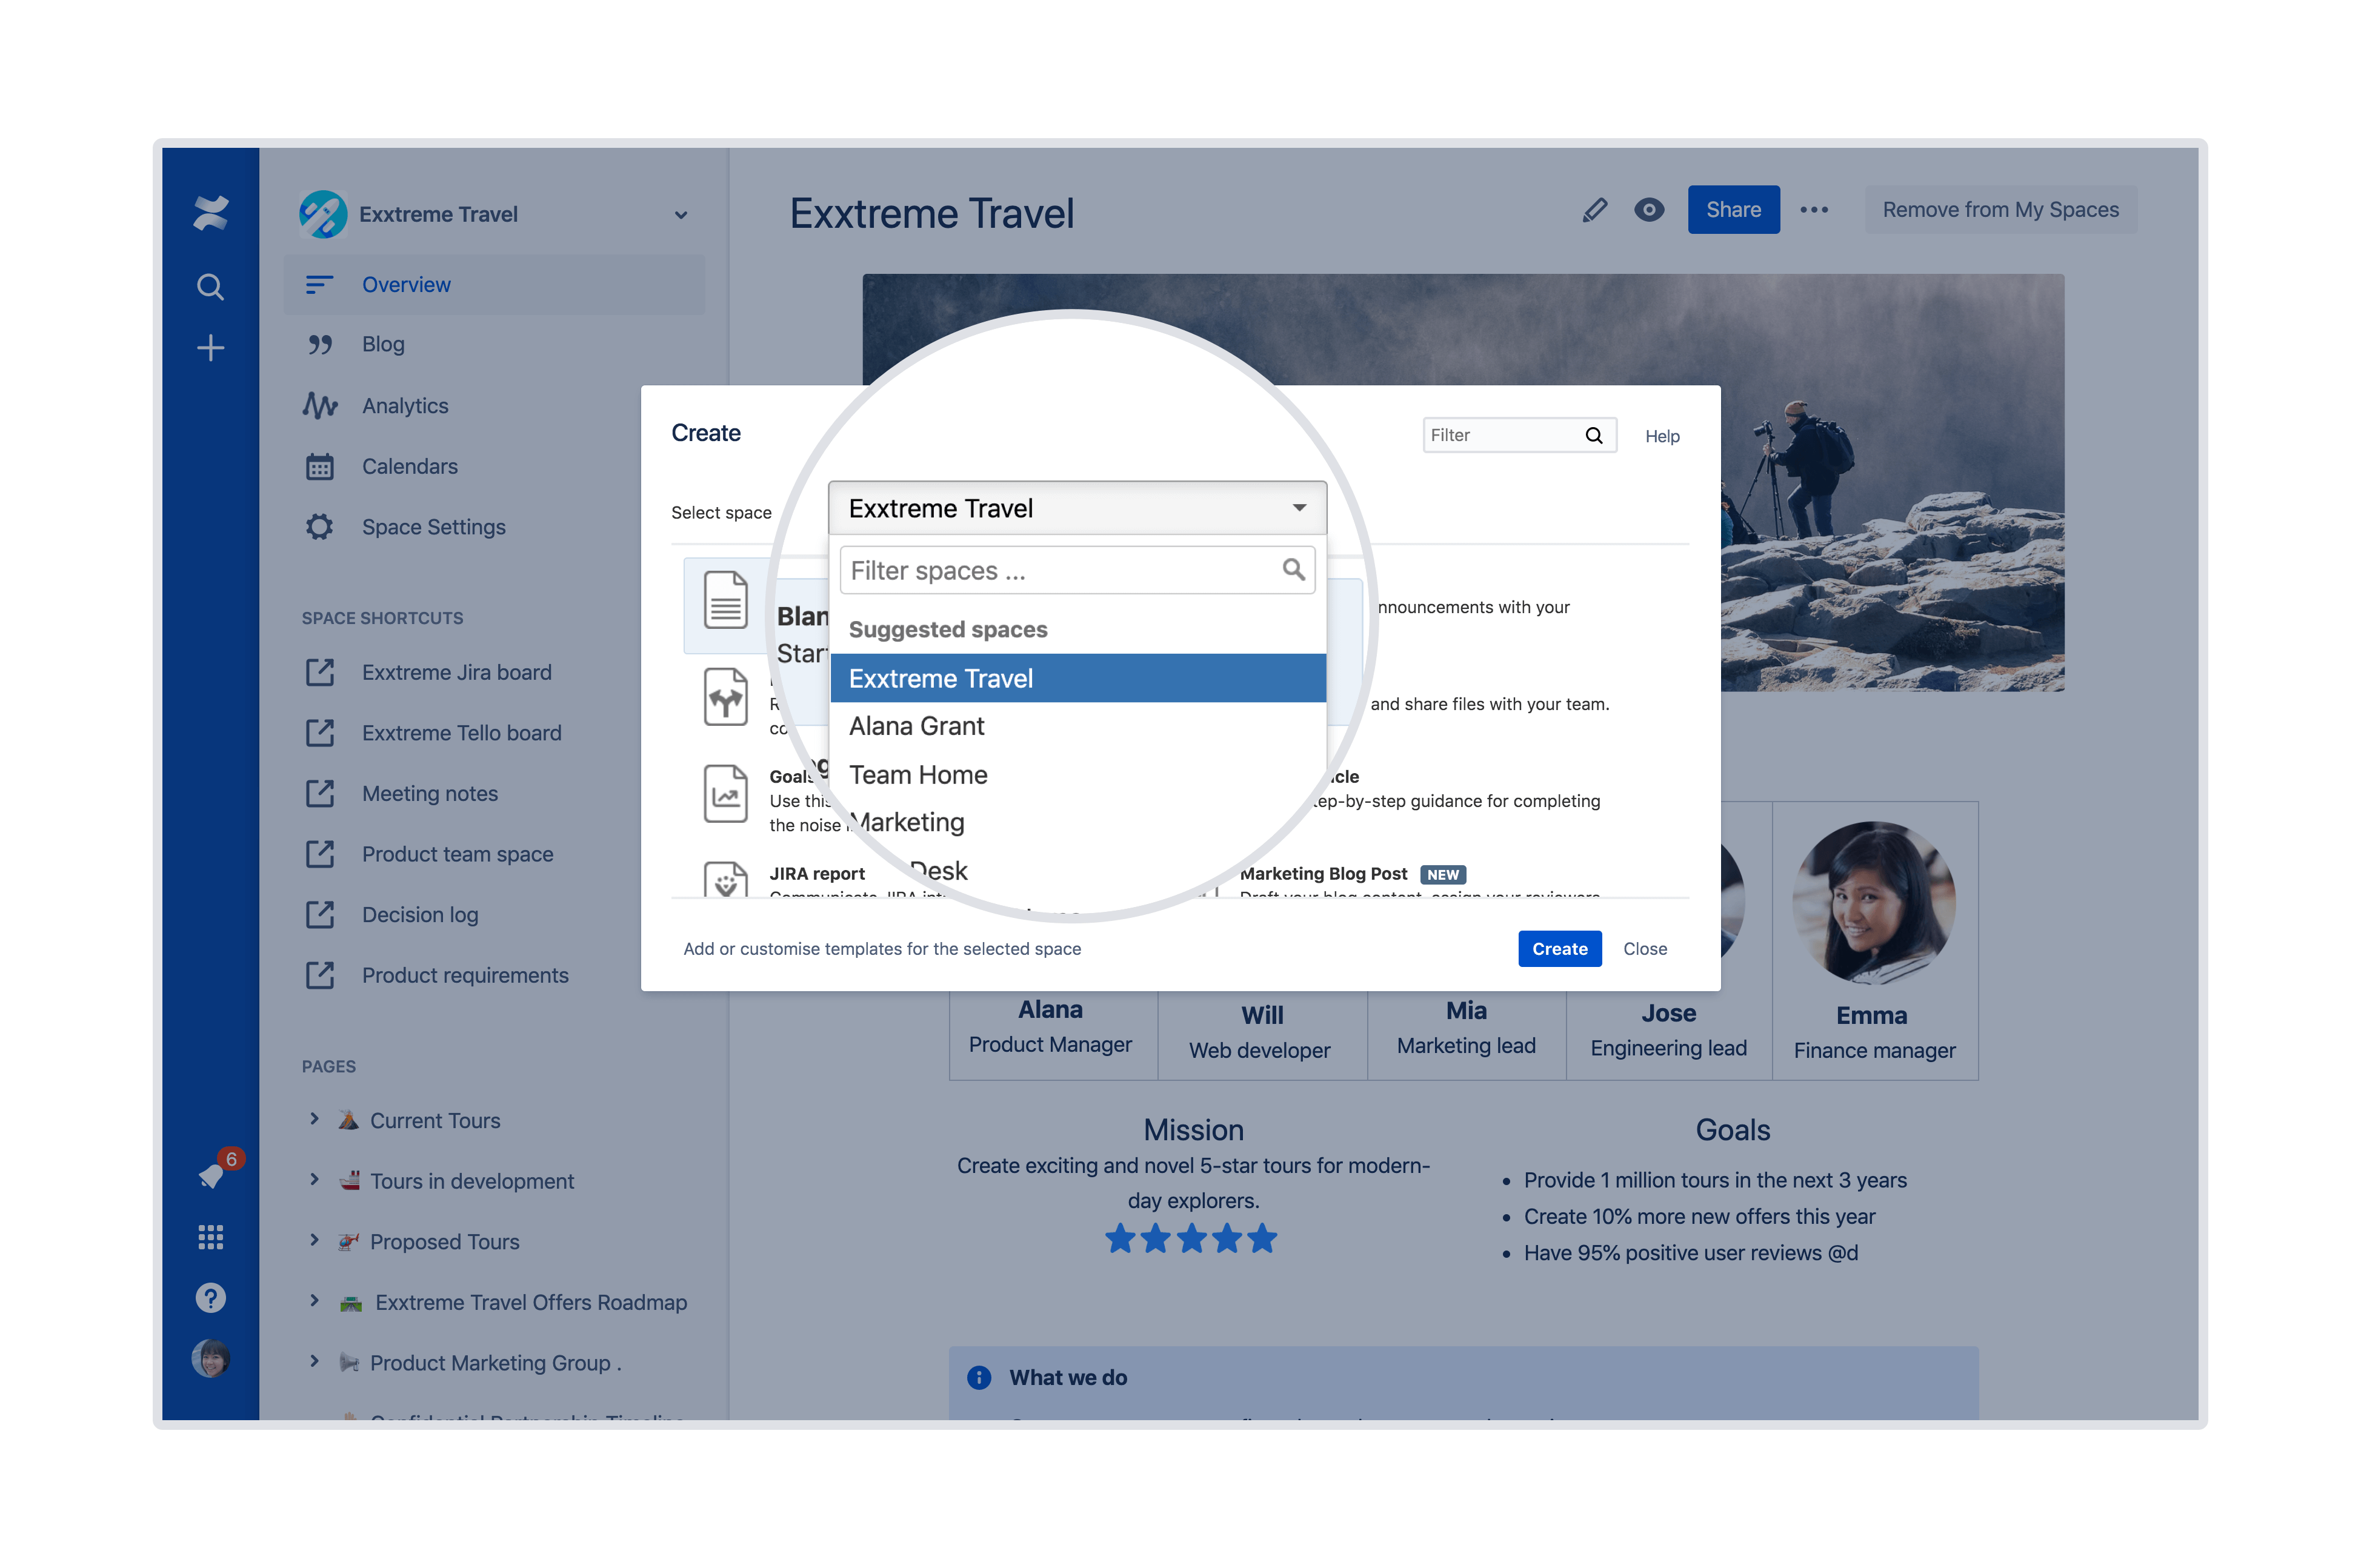Open the three-dot more actions menu

click(x=1813, y=210)
